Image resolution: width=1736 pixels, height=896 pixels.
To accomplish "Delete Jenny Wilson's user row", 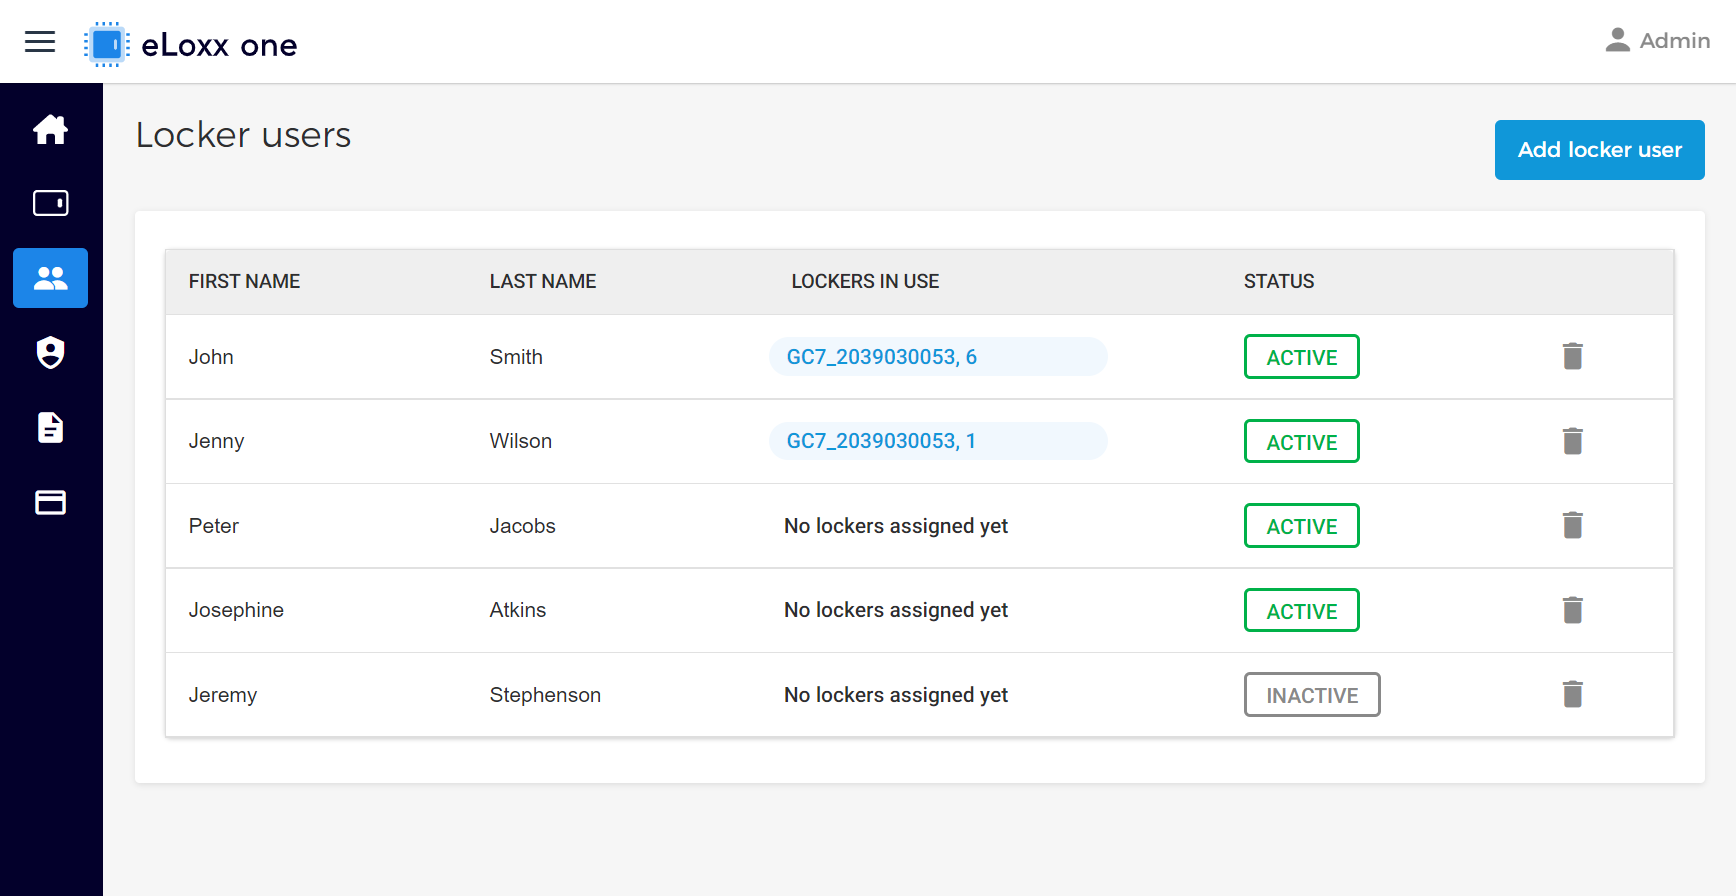I will click(x=1572, y=441).
